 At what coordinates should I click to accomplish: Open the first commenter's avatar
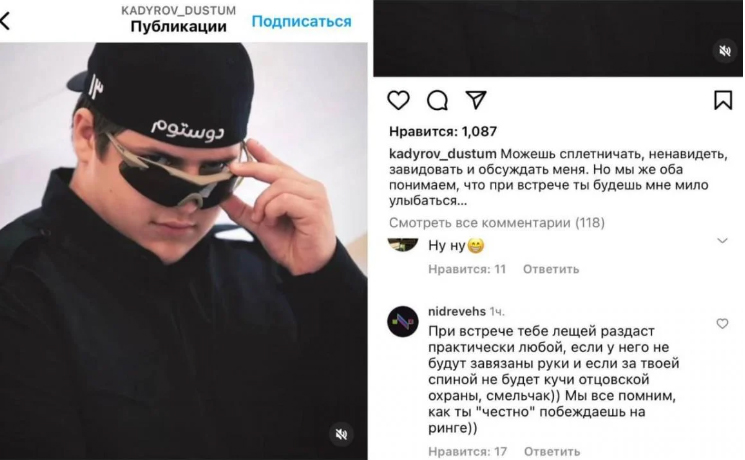pyautogui.click(x=403, y=244)
